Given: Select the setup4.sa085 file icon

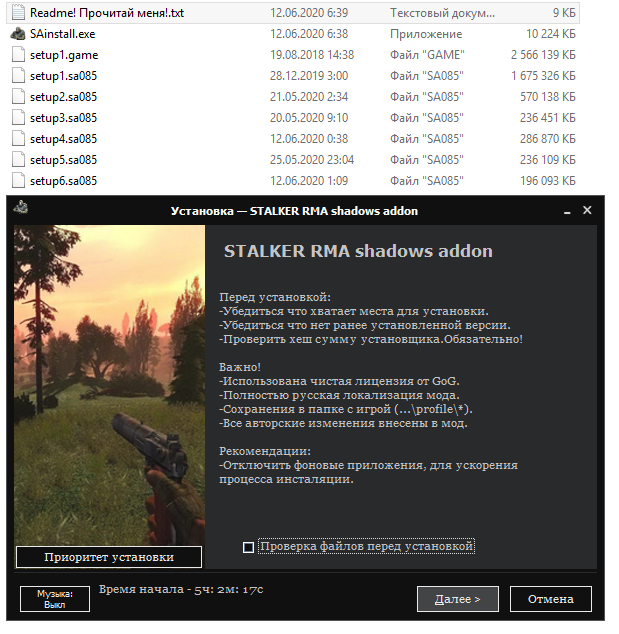Looking at the screenshot, I should pos(18,139).
